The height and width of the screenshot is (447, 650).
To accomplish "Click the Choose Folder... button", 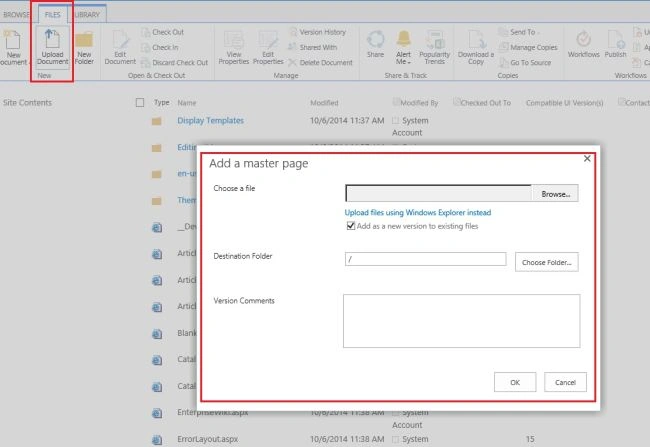I will click(x=546, y=262).
